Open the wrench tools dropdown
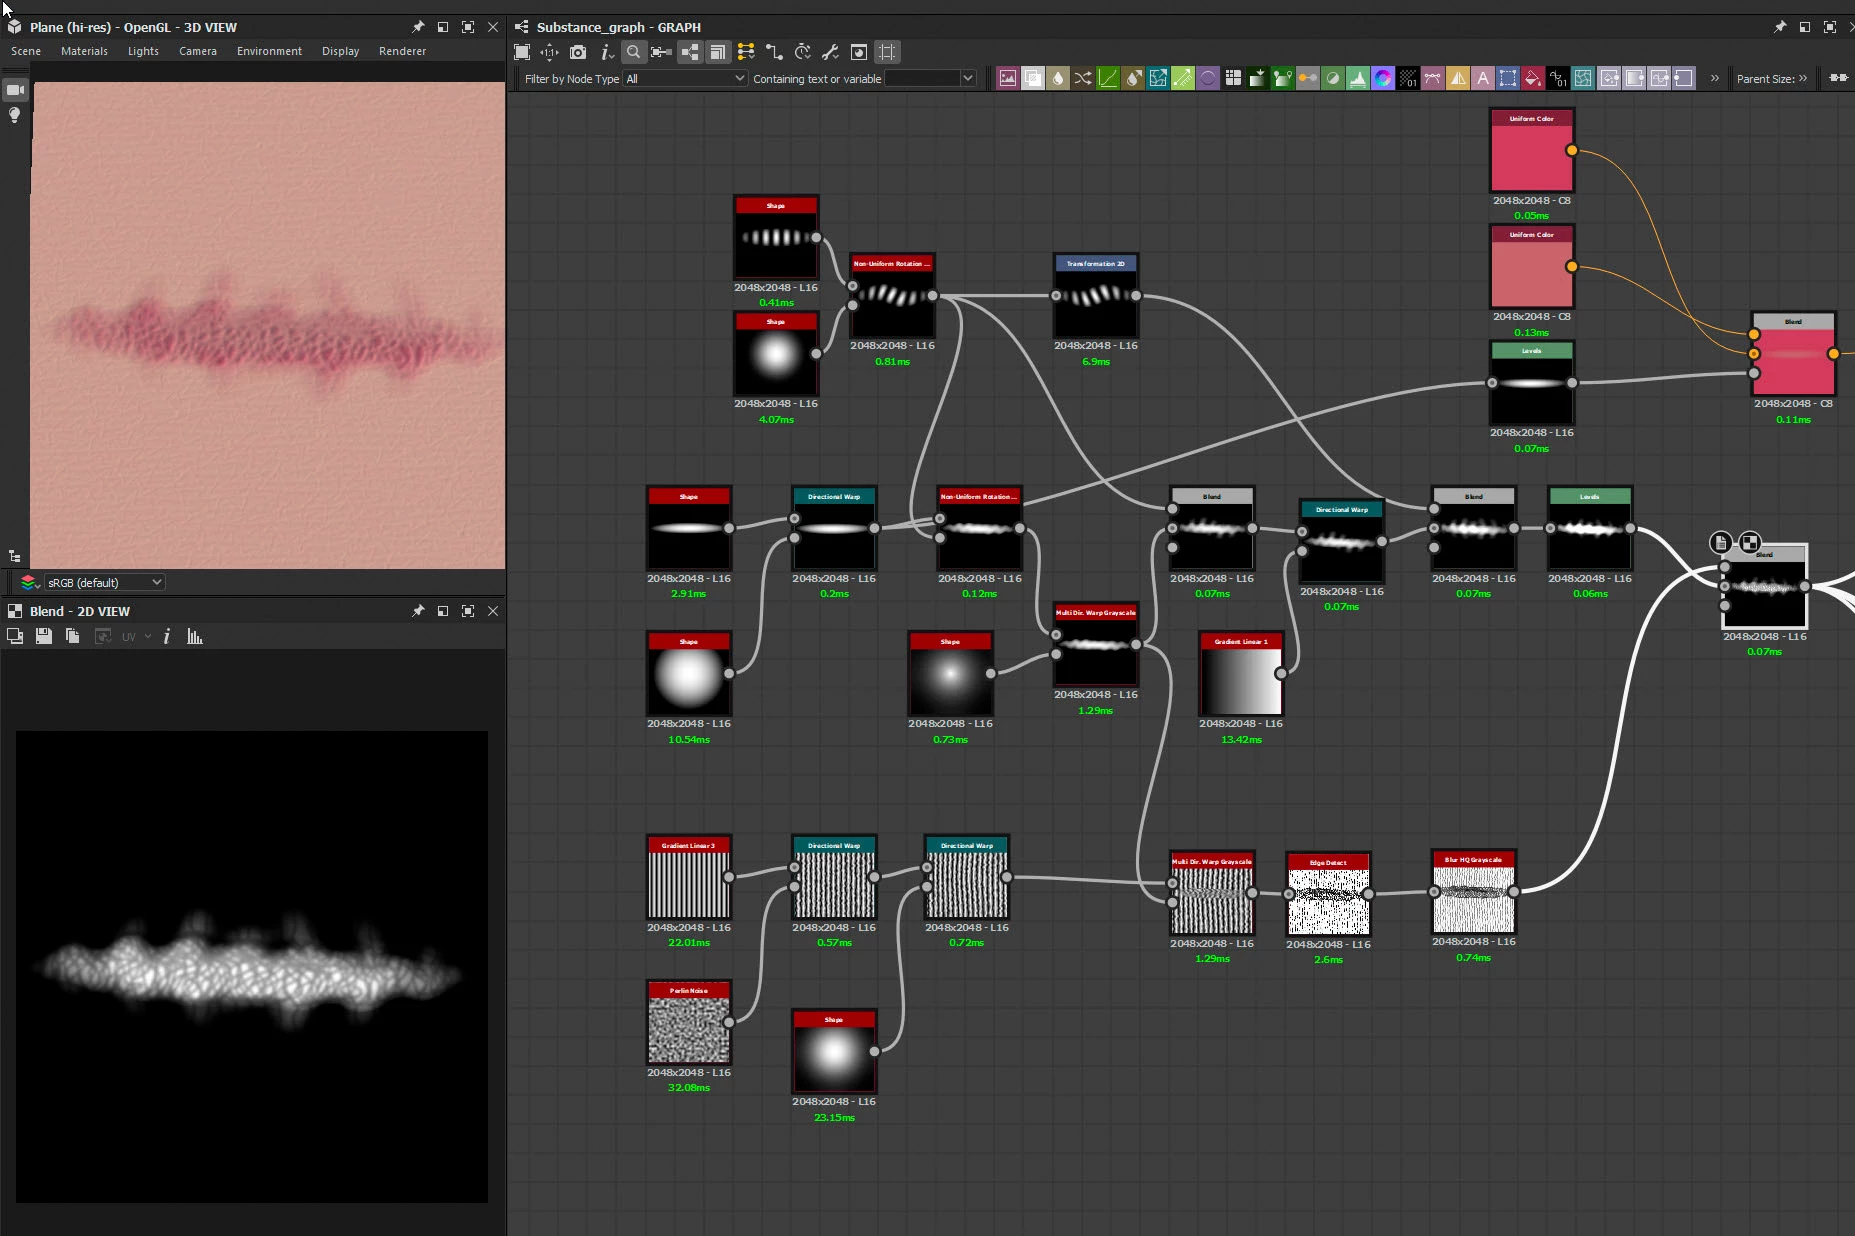Viewport: 1855px width, 1236px height. (x=830, y=52)
